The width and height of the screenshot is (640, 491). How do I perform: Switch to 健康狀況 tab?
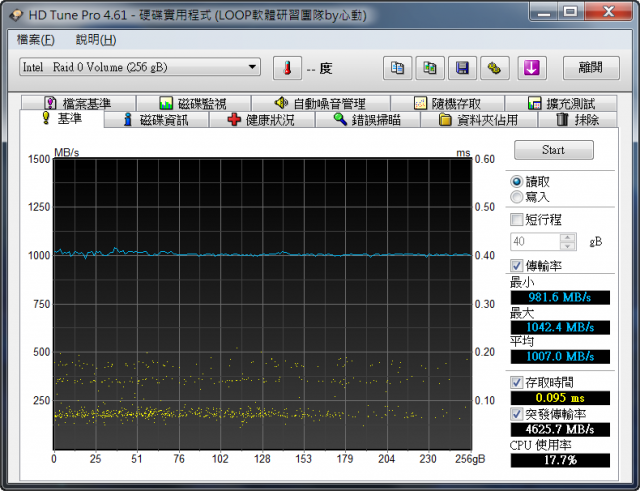pos(262,120)
